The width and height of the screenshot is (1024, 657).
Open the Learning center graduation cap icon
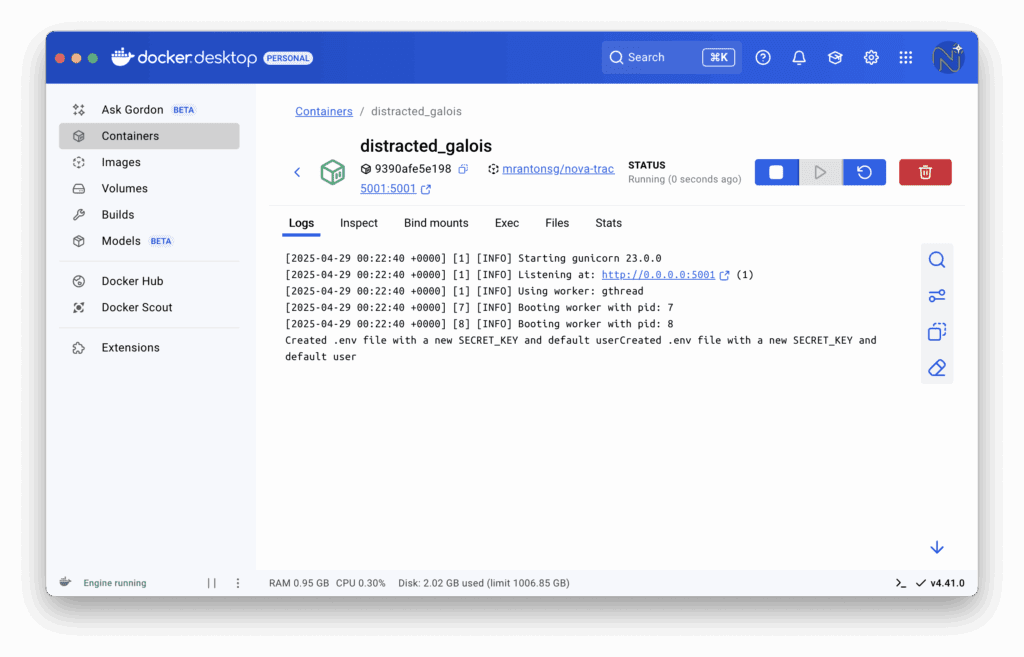[x=835, y=57]
